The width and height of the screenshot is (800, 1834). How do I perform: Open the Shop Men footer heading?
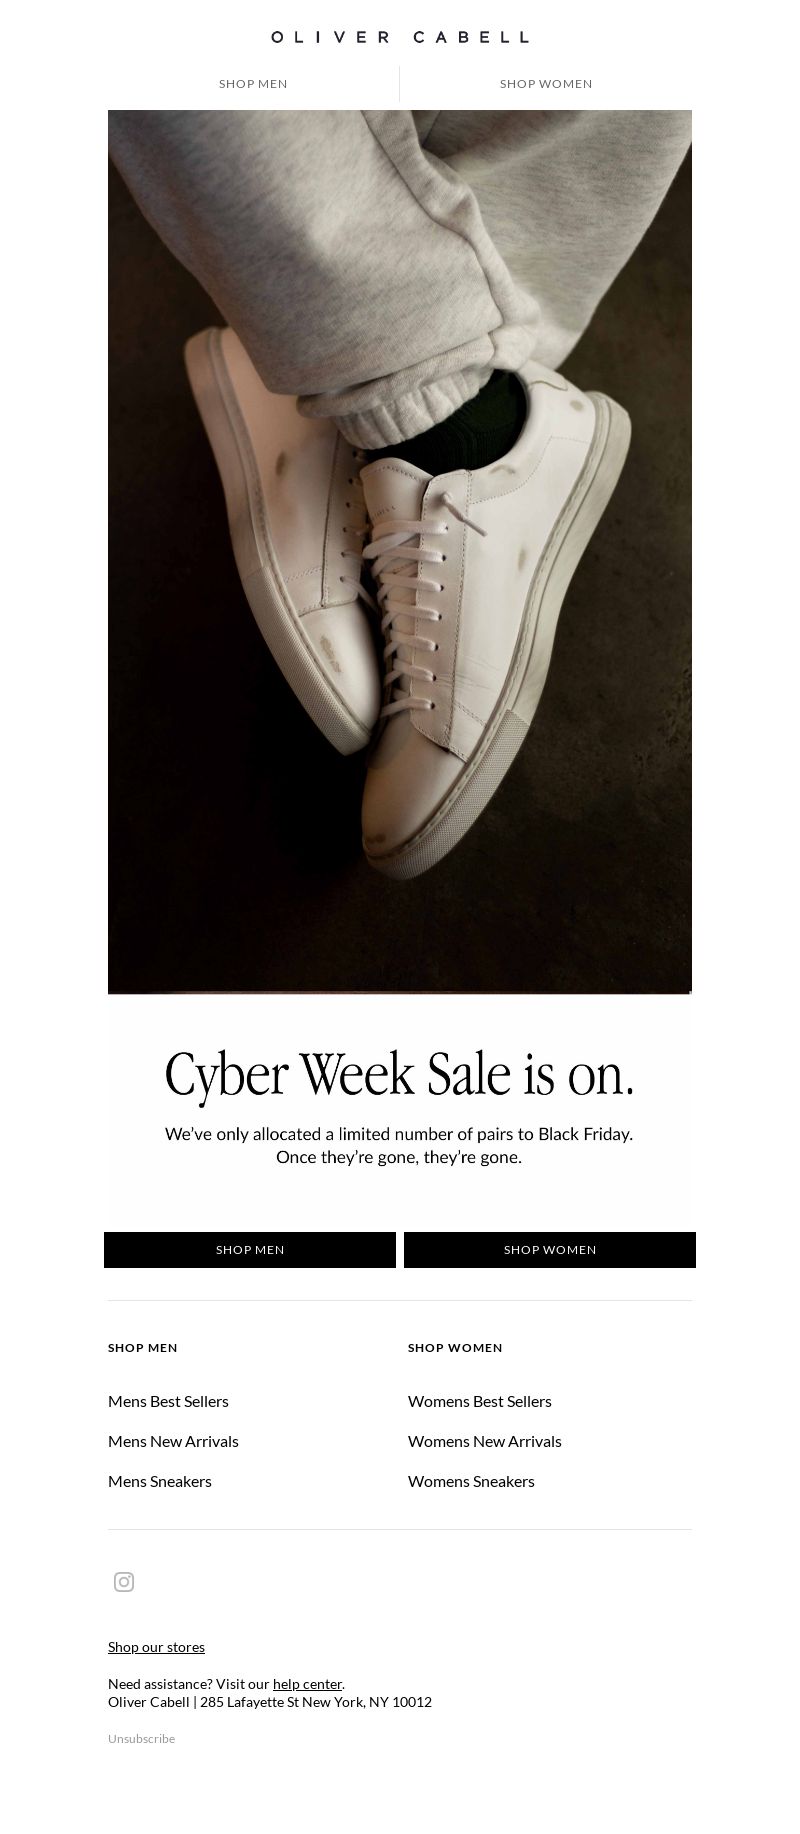pyautogui.click(x=143, y=1348)
